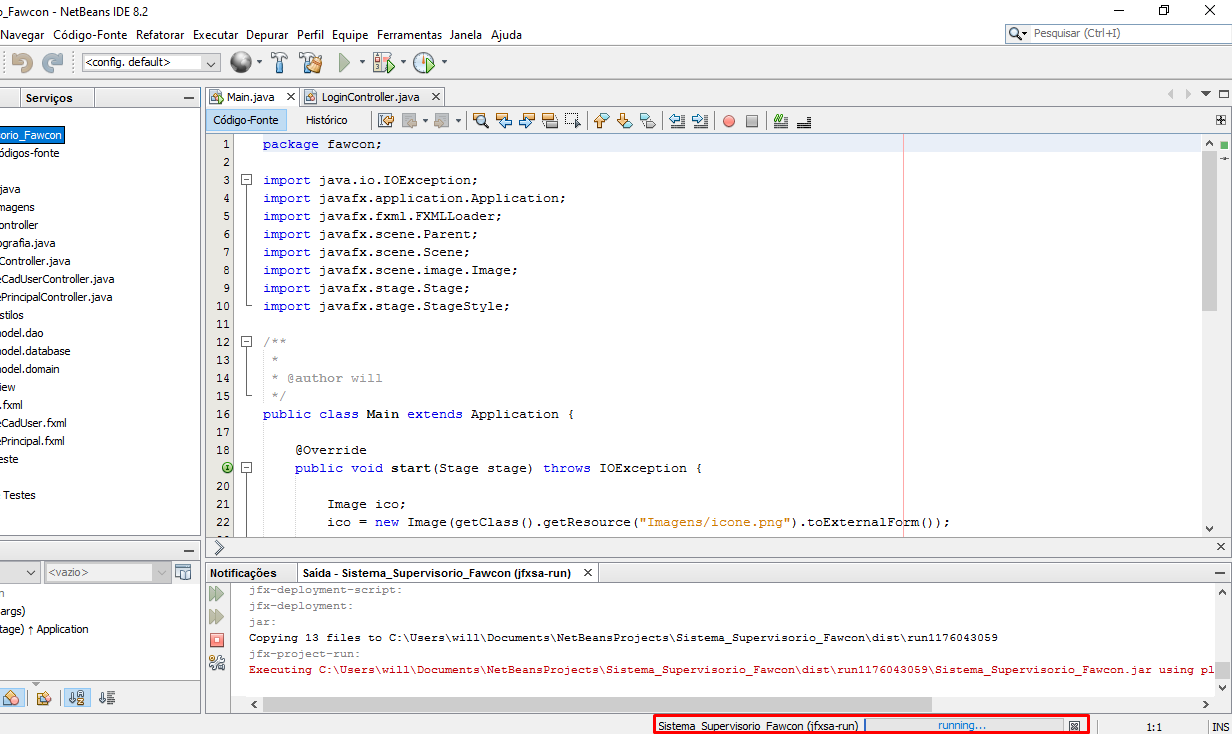Viewport: 1232px width, 734px height.
Task: Build the project using the hammer icon
Action: point(279,62)
